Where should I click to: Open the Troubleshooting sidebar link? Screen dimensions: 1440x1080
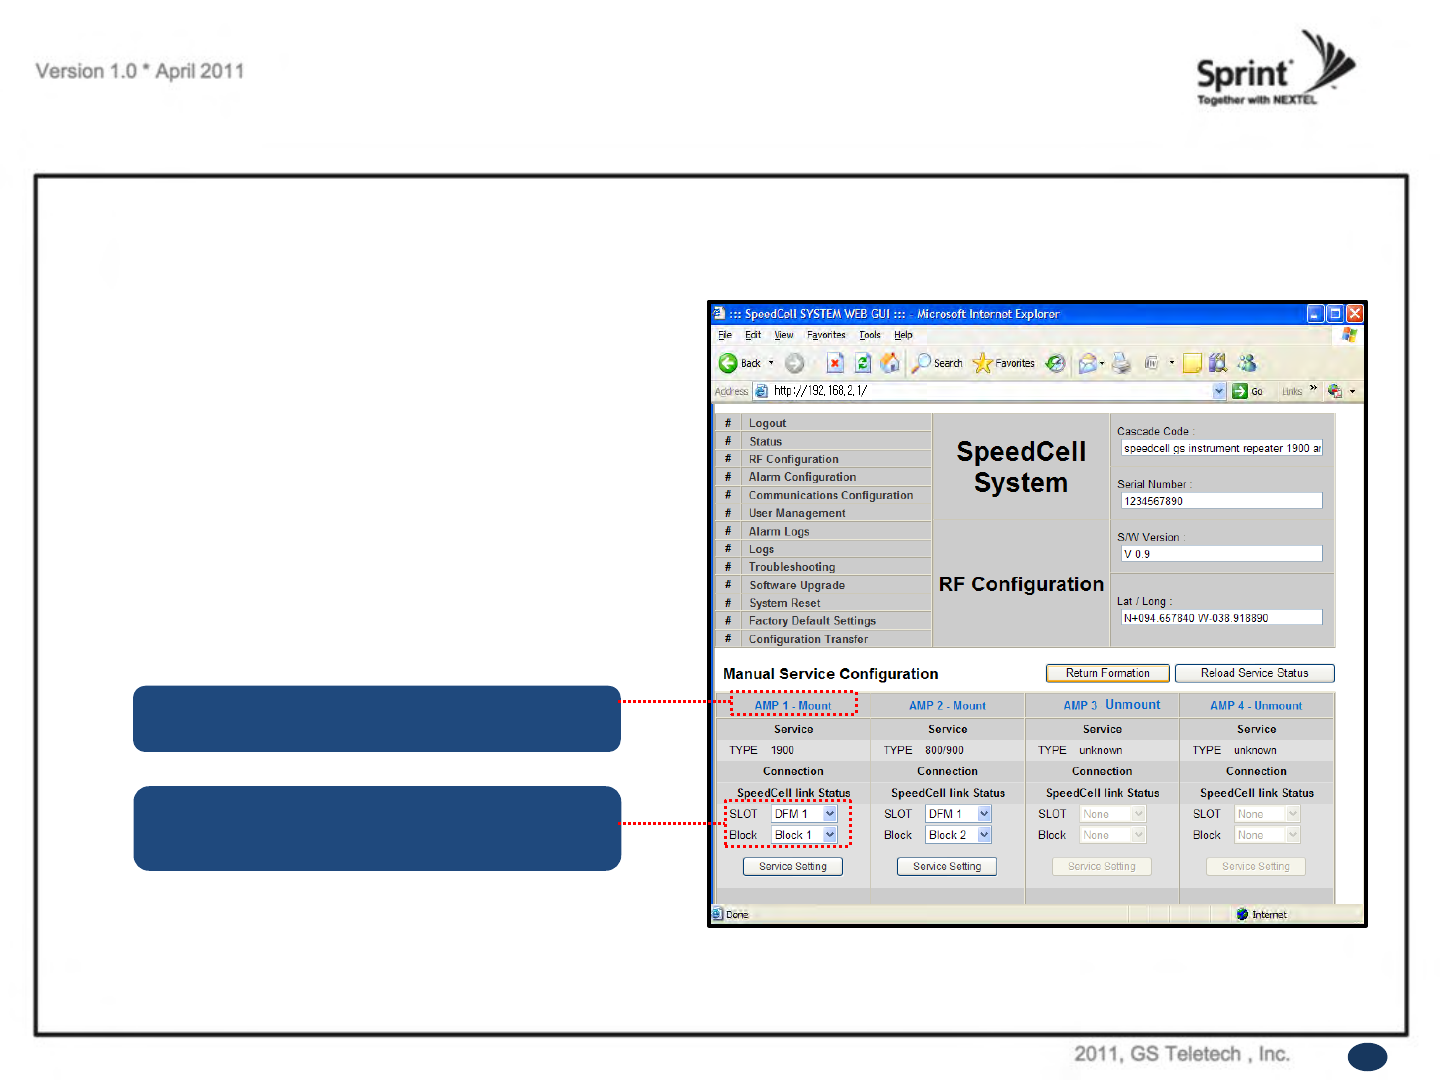[792, 567]
